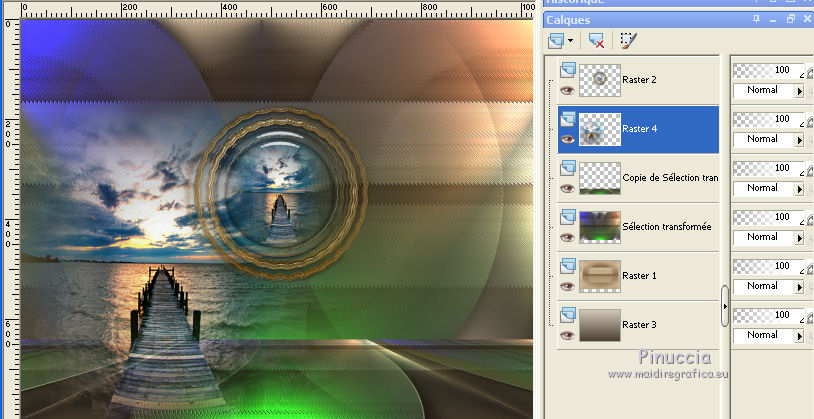This screenshot has height=419, width=814.
Task: Click the Raster 4 layer type icon
Action: (x=568, y=119)
